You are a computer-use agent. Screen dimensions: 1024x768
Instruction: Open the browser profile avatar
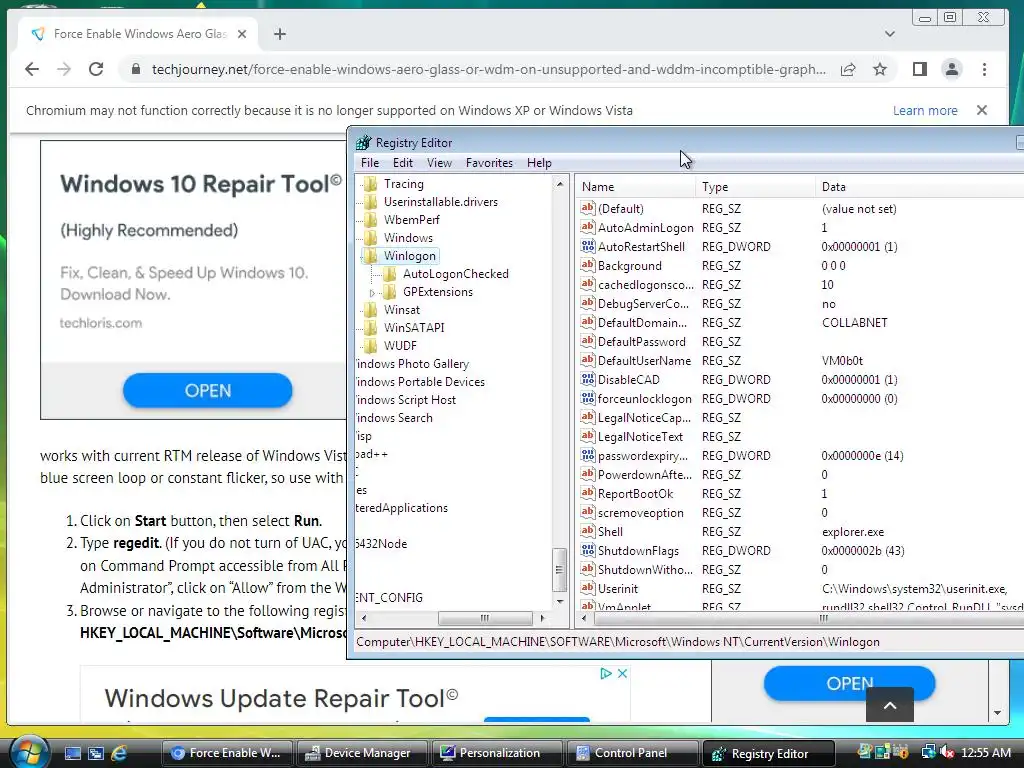click(x=952, y=69)
